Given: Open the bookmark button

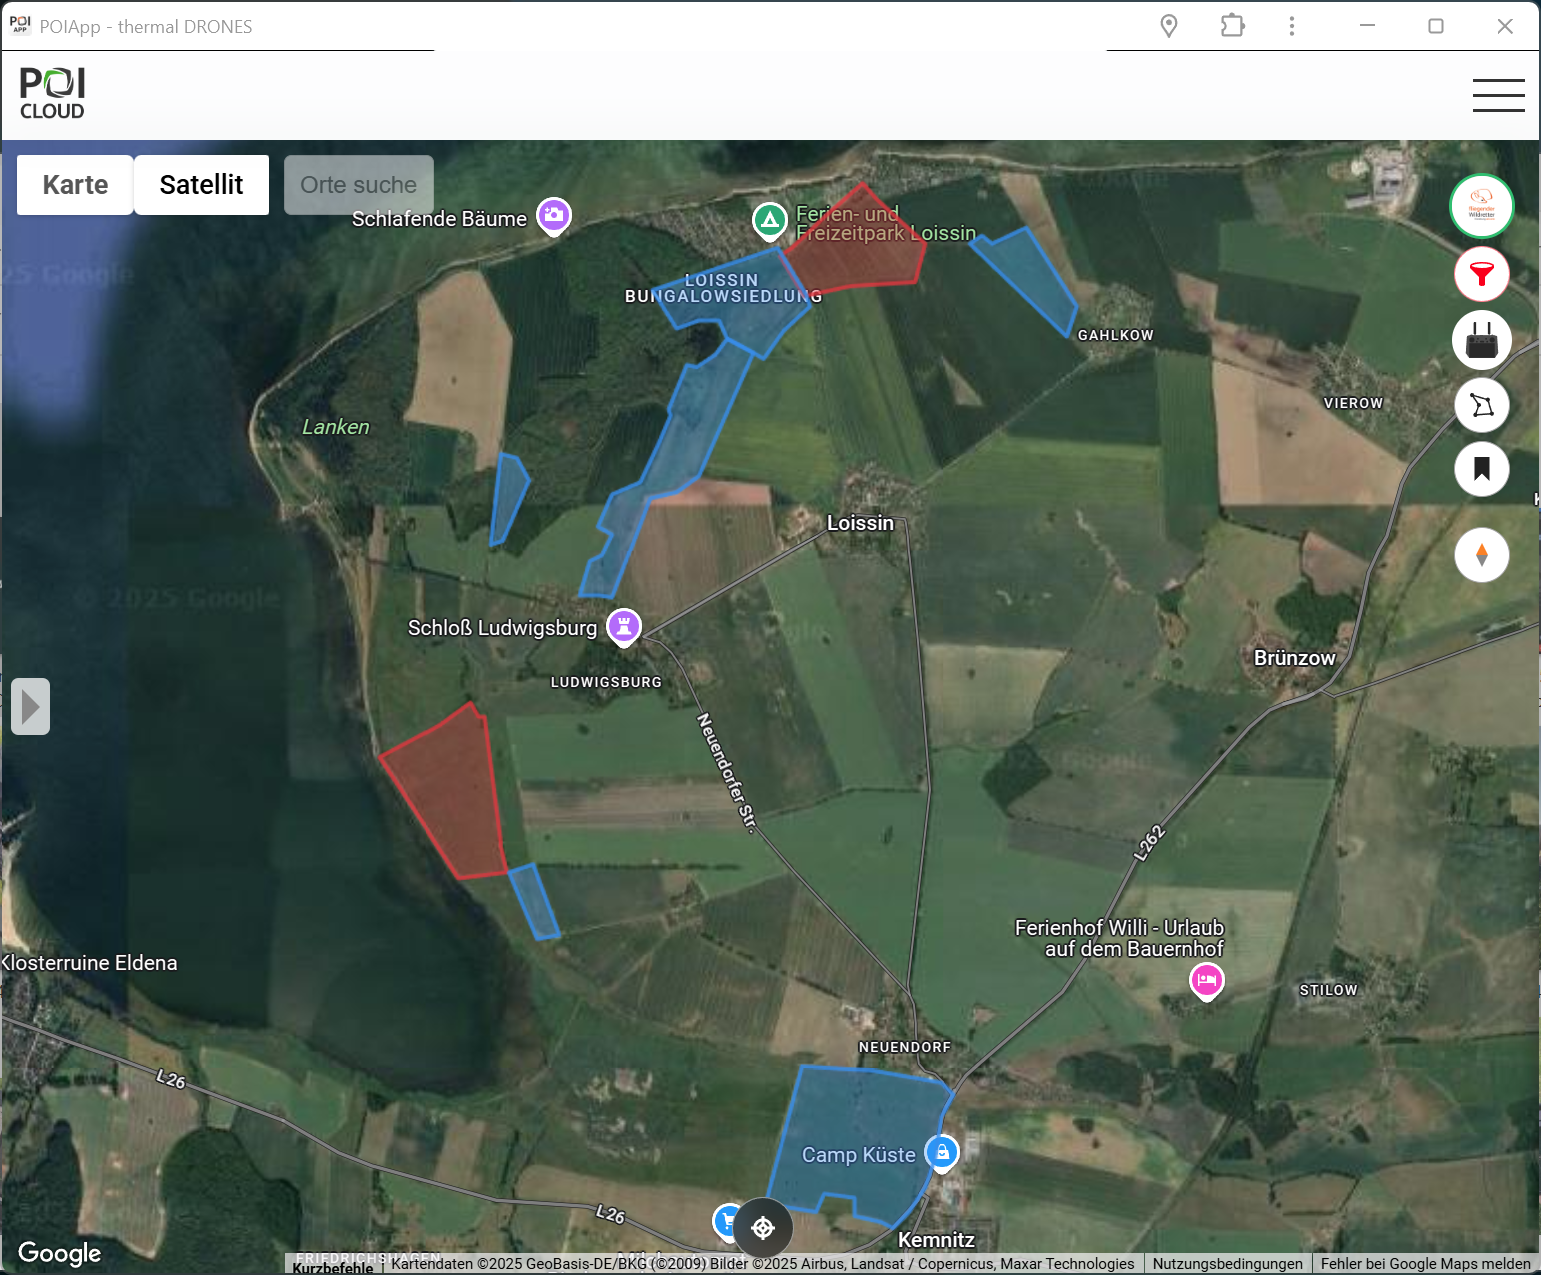Looking at the screenshot, I should coord(1481,469).
